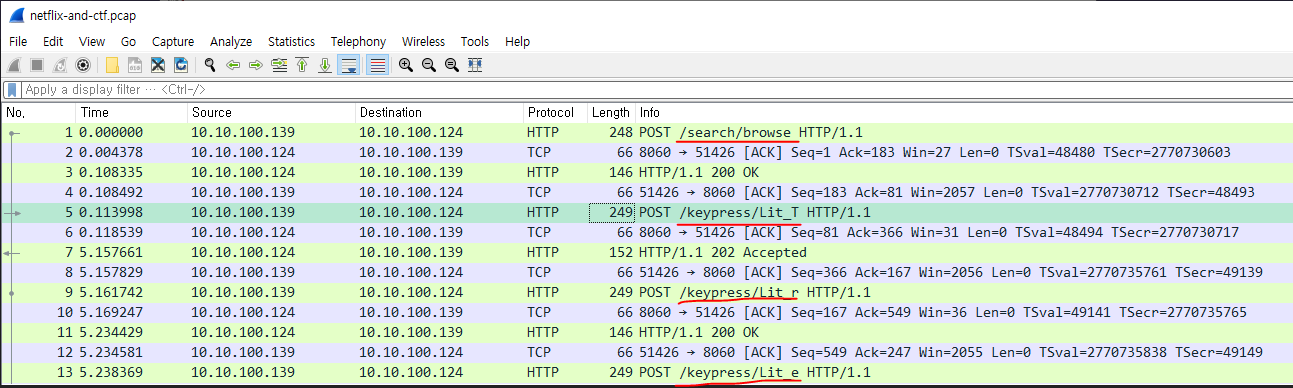Open the Statistics menu
This screenshot has height=388, width=1293.
click(x=291, y=42)
